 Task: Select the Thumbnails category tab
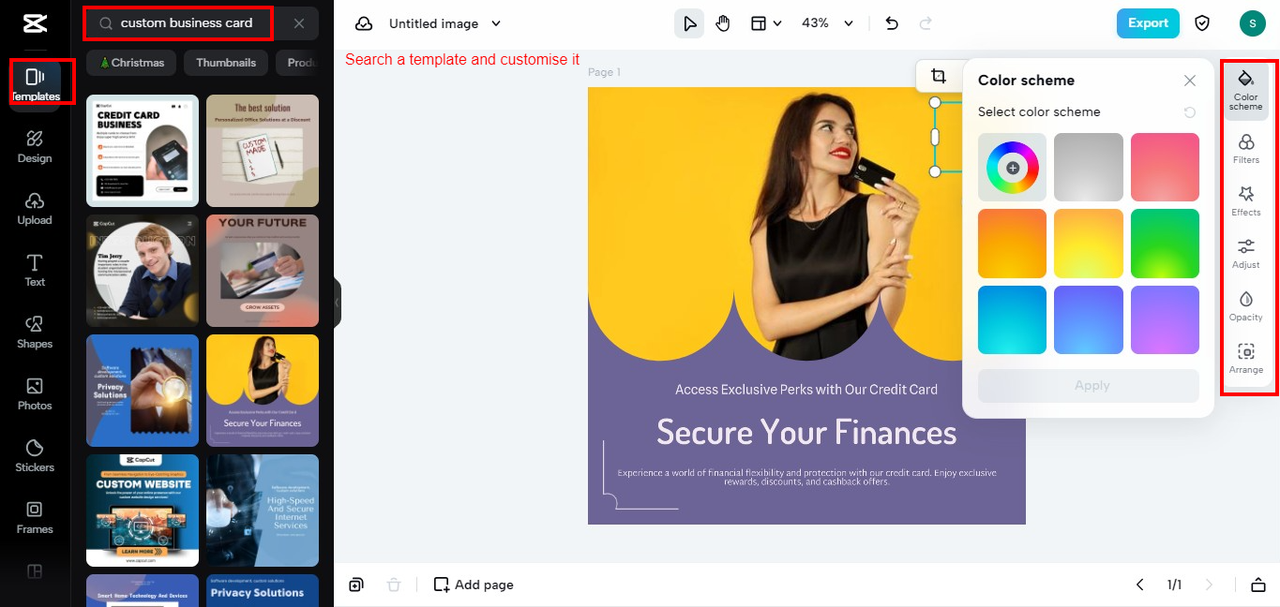coord(226,62)
